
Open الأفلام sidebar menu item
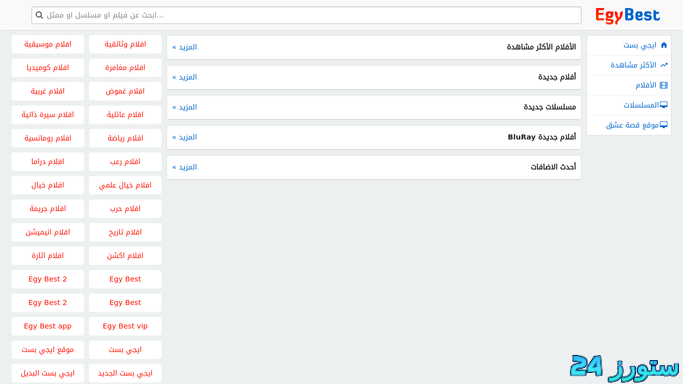click(629, 85)
